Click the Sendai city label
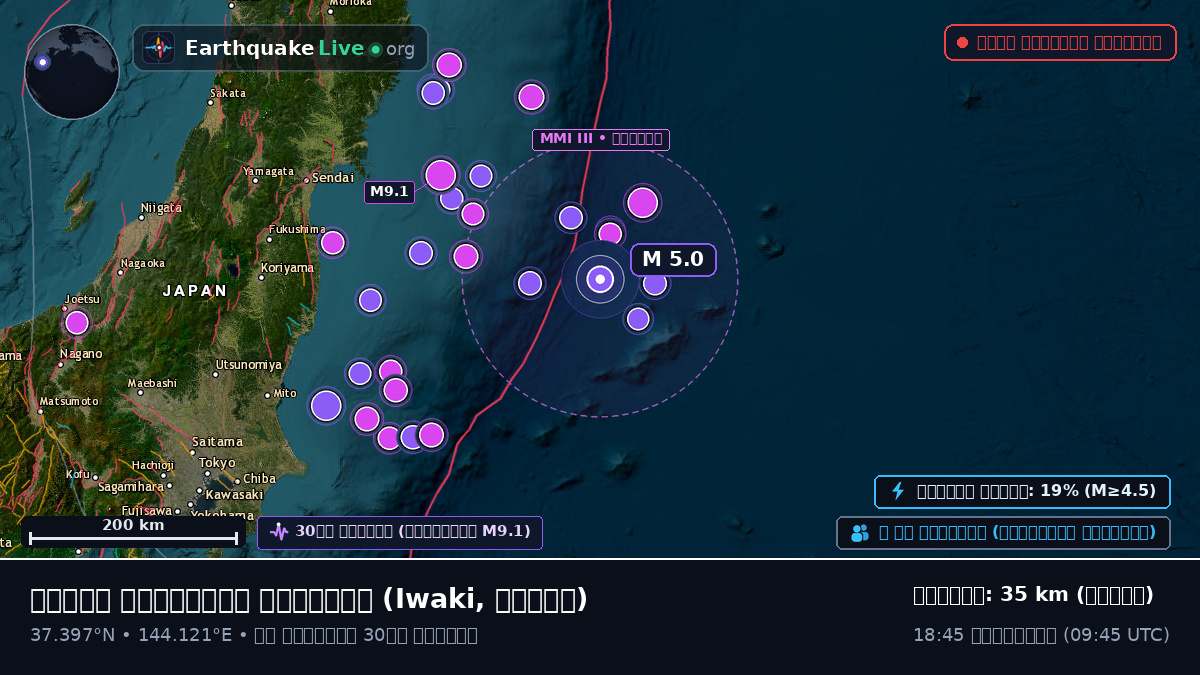The height and width of the screenshot is (675, 1200). [x=333, y=178]
